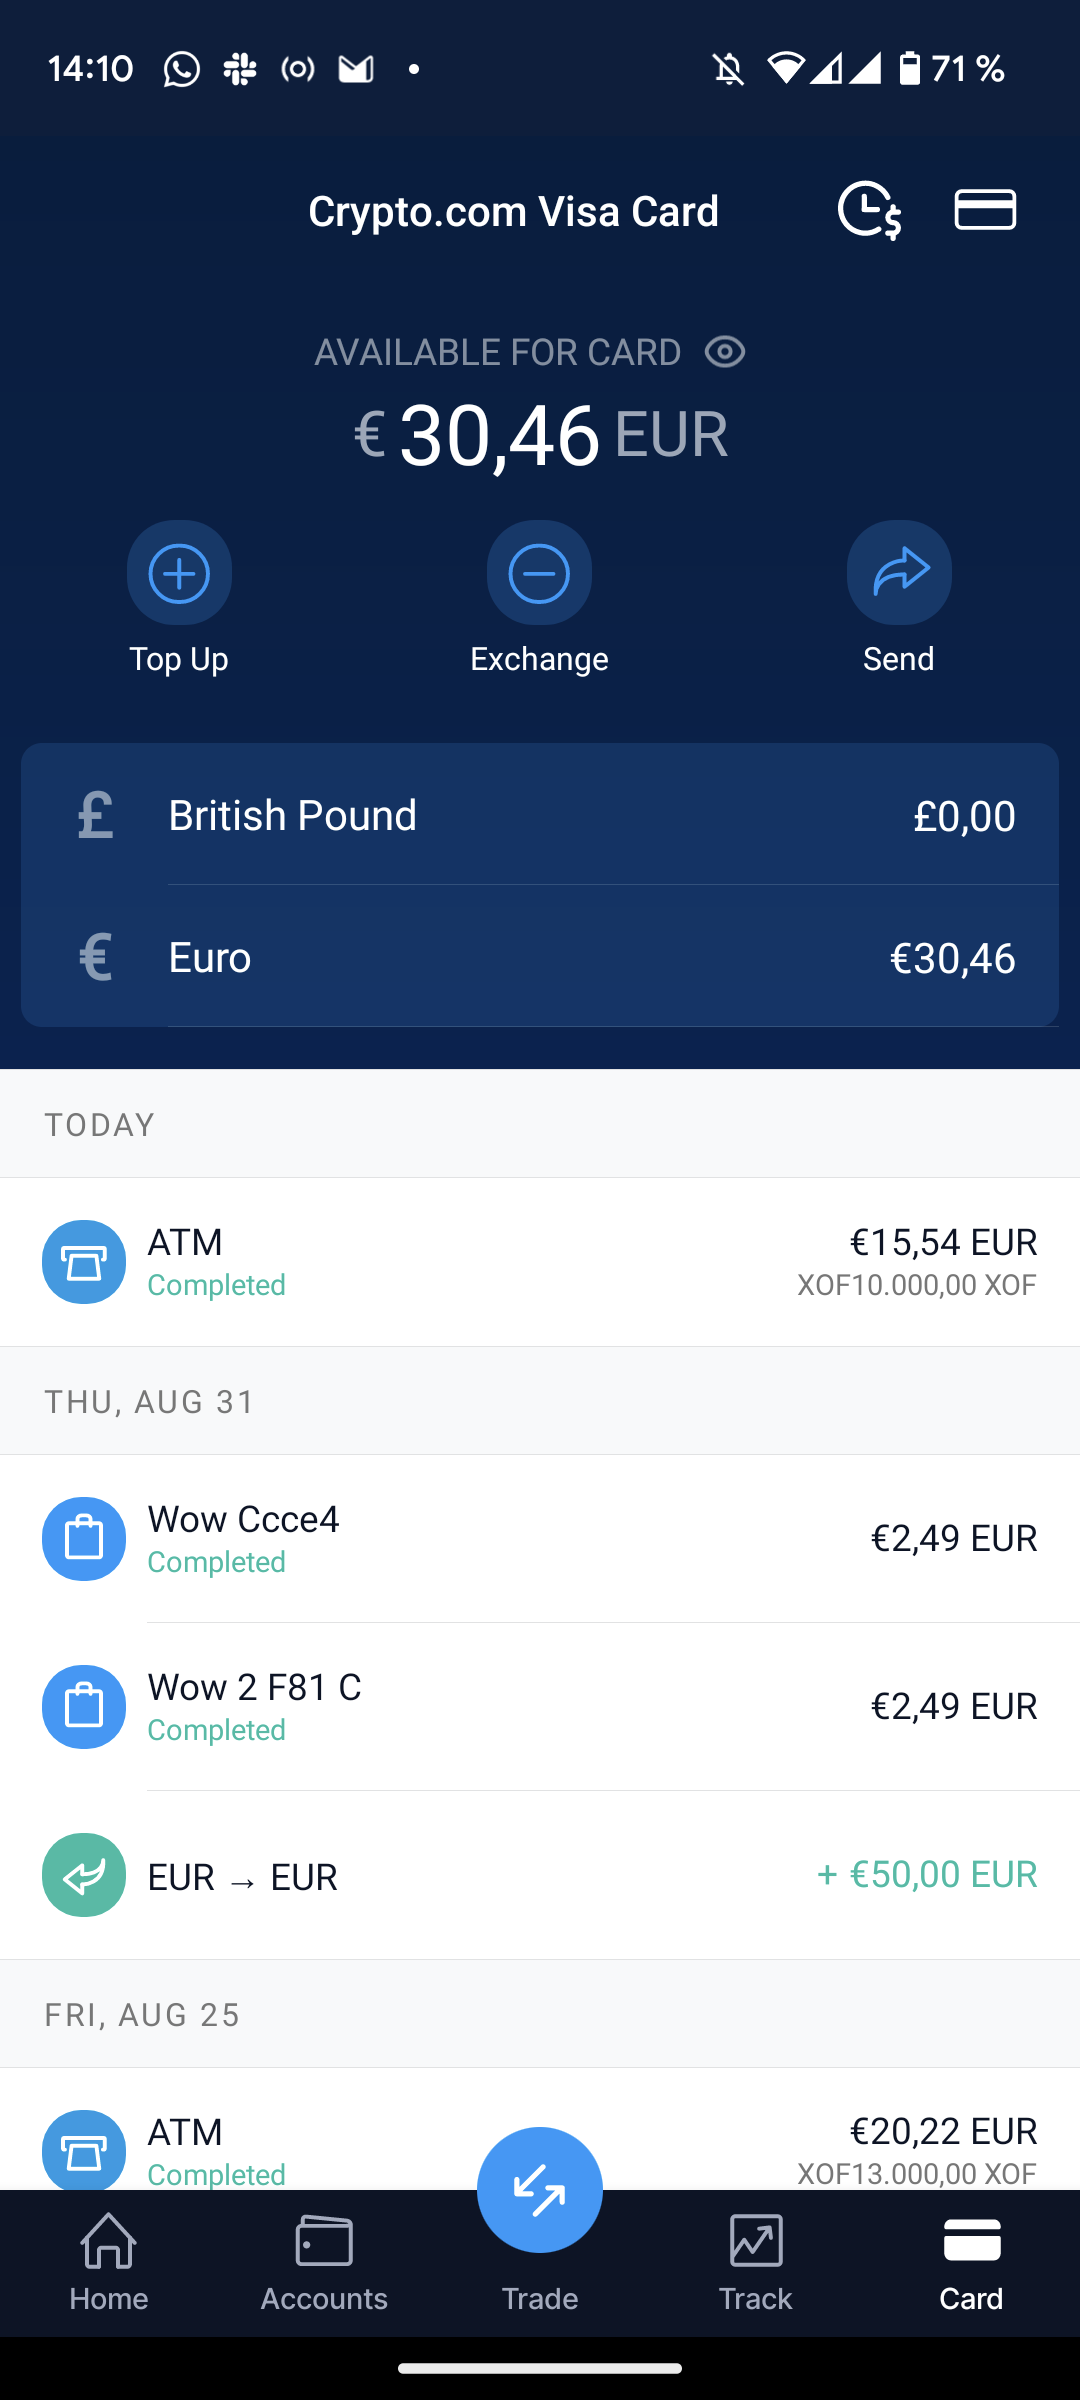Tap the card details icon in header
Screen dimensions: 1080x2400
pyautogui.click(x=985, y=210)
